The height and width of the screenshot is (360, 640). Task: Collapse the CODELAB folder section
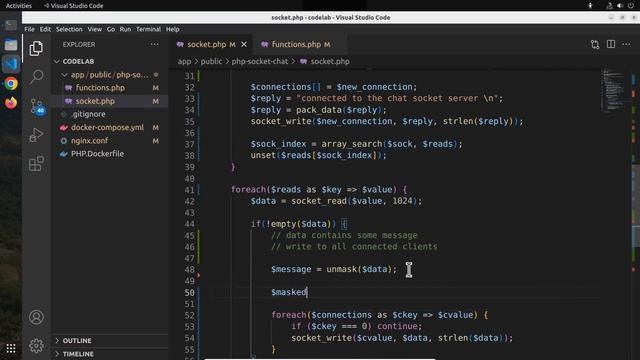(x=57, y=61)
